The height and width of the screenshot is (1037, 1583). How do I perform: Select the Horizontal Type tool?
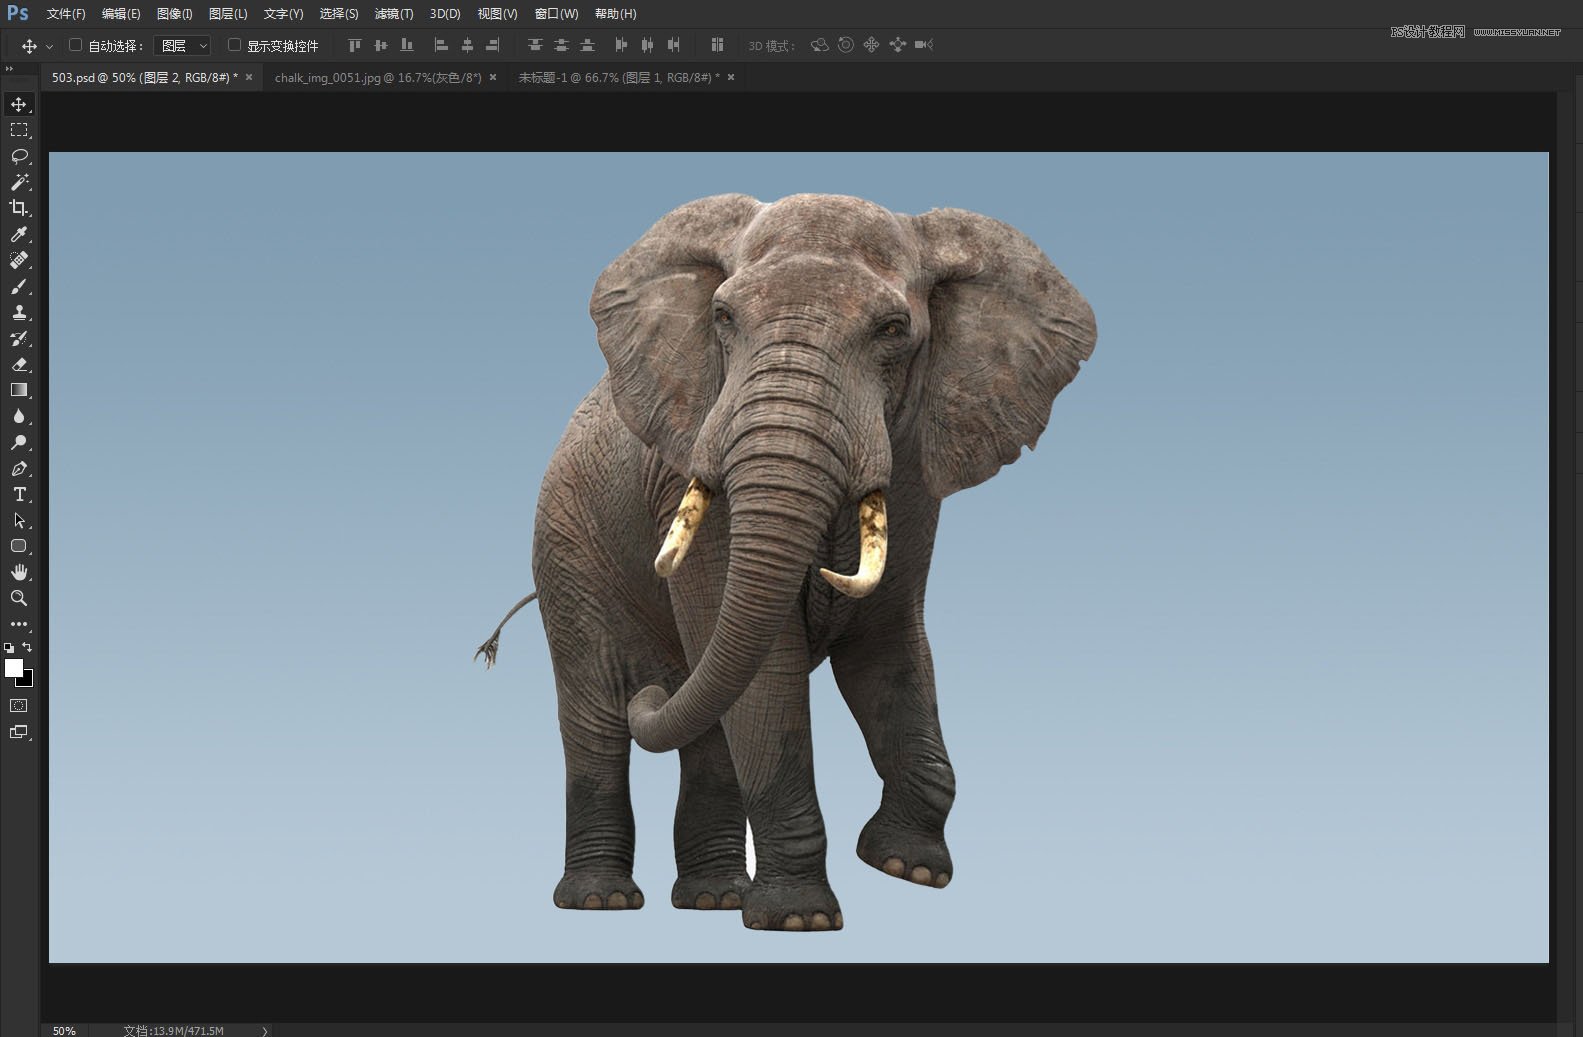pyautogui.click(x=19, y=494)
